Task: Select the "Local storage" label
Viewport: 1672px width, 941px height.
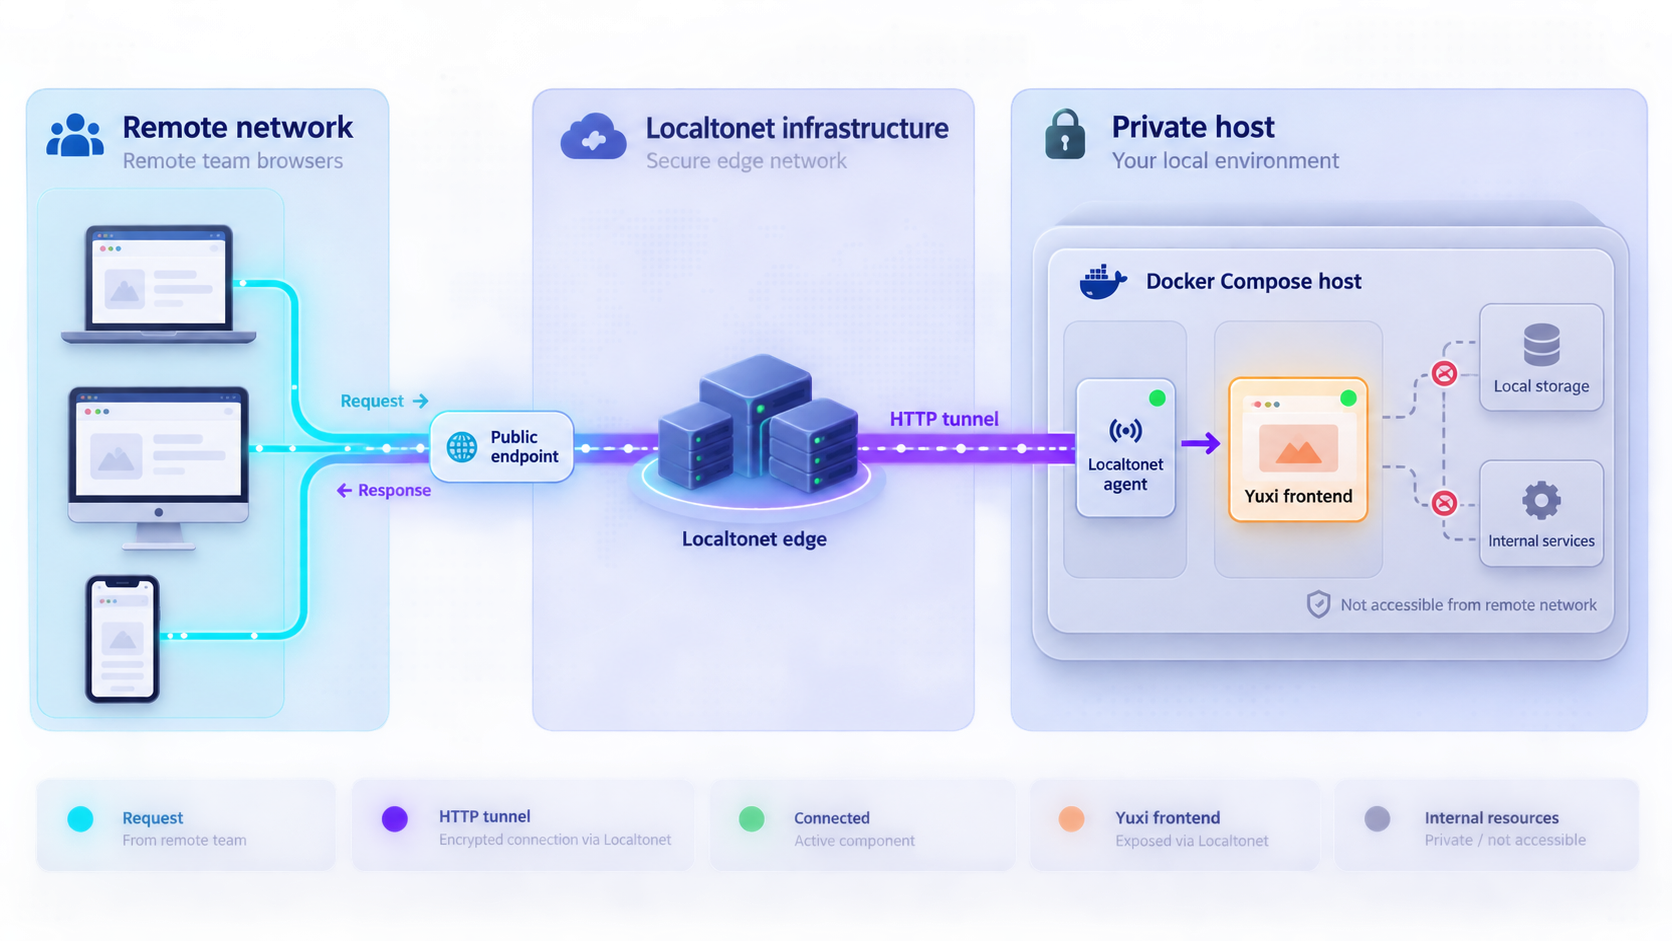Action: pyautogui.click(x=1541, y=386)
